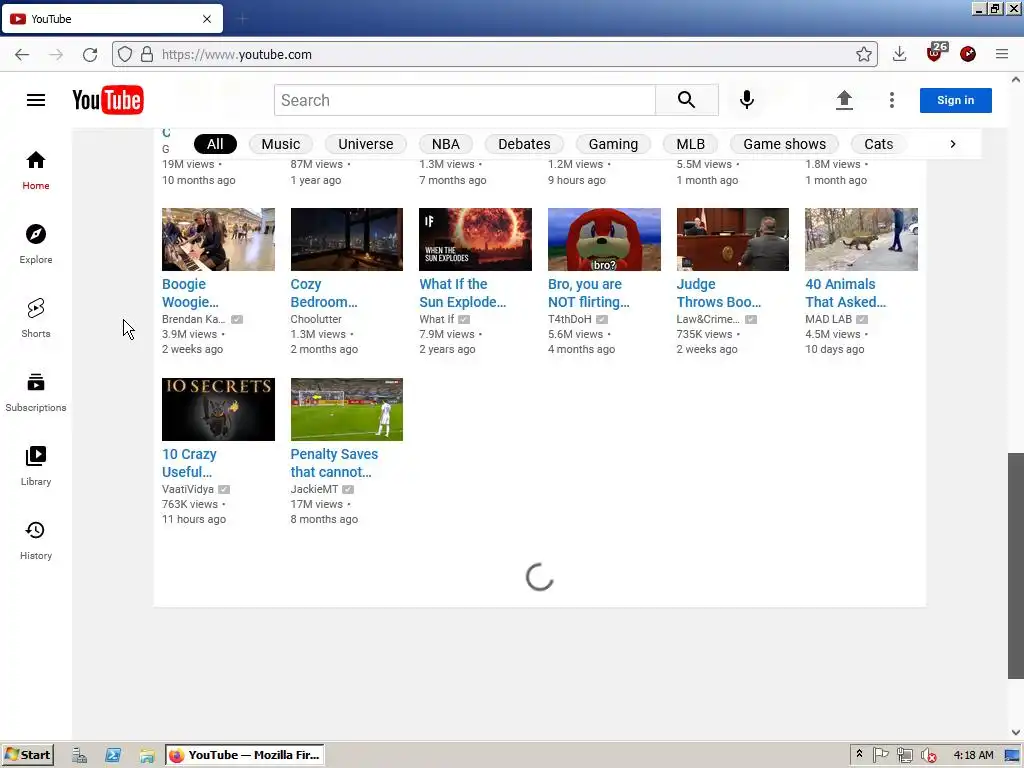Image resolution: width=1024 pixels, height=768 pixels.
Task: Start voice search with microphone icon
Action: [x=746, y=100]
